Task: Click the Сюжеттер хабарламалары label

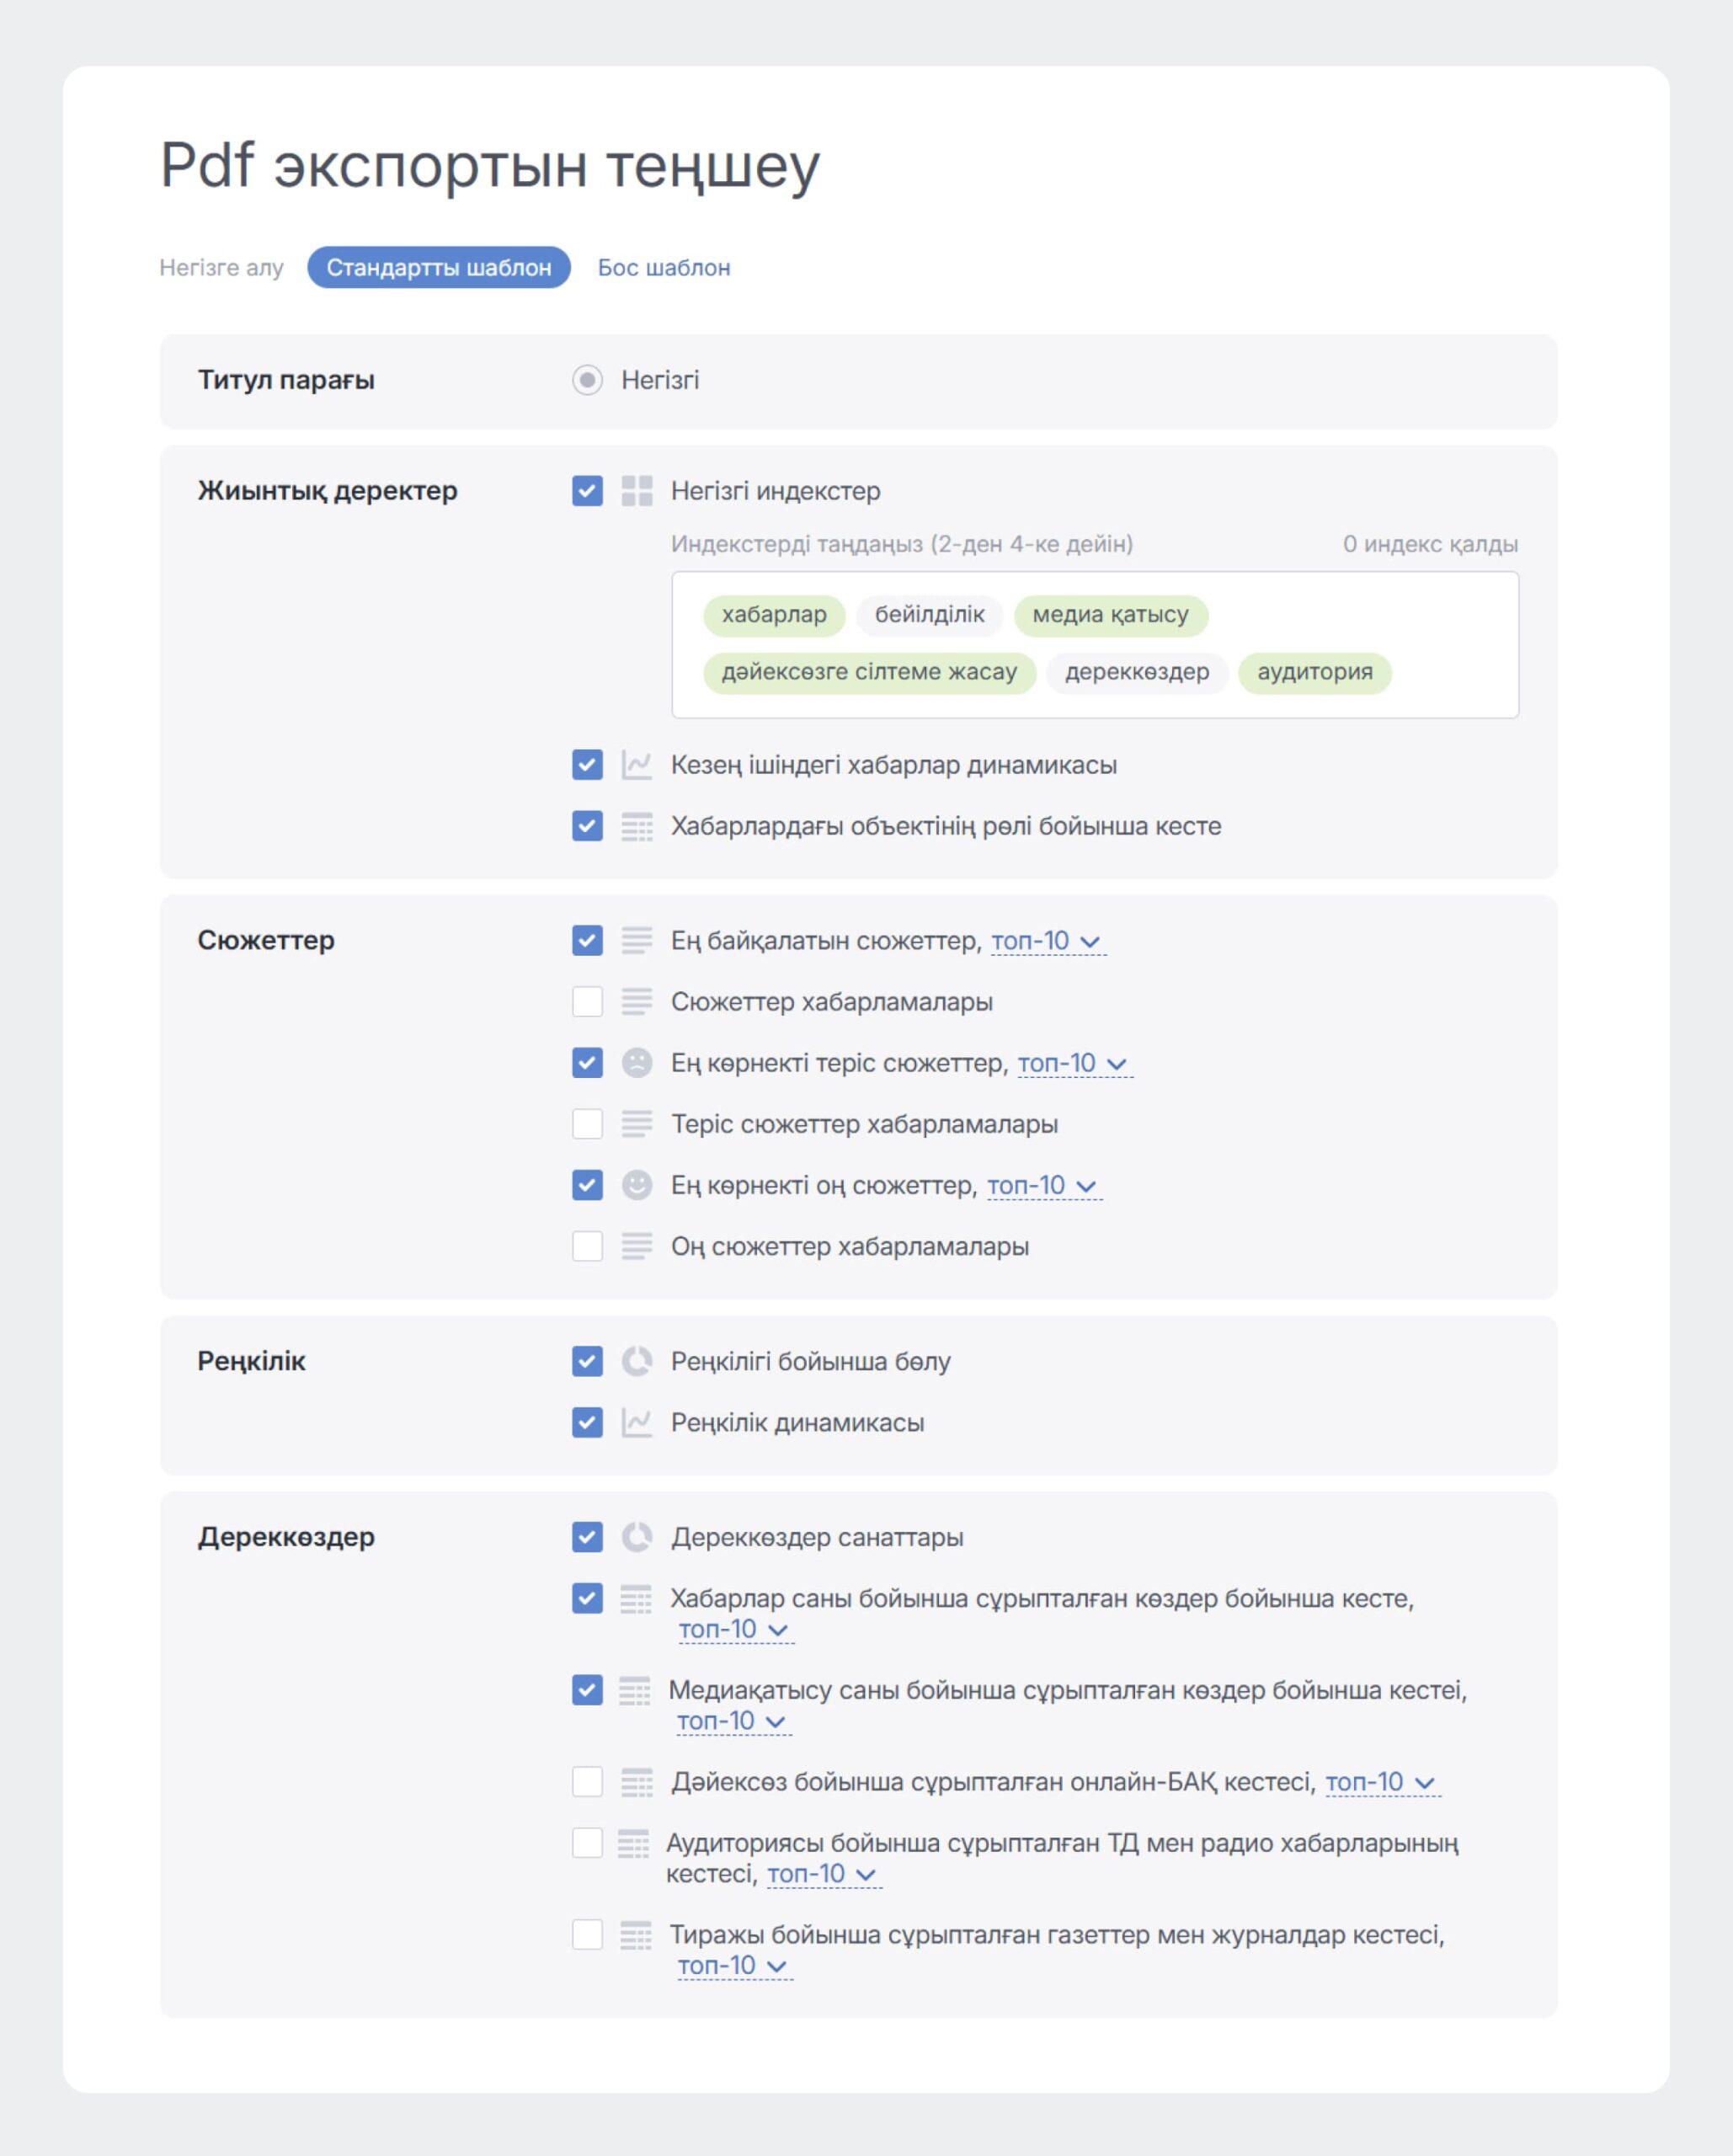Action: point(832,1002)
